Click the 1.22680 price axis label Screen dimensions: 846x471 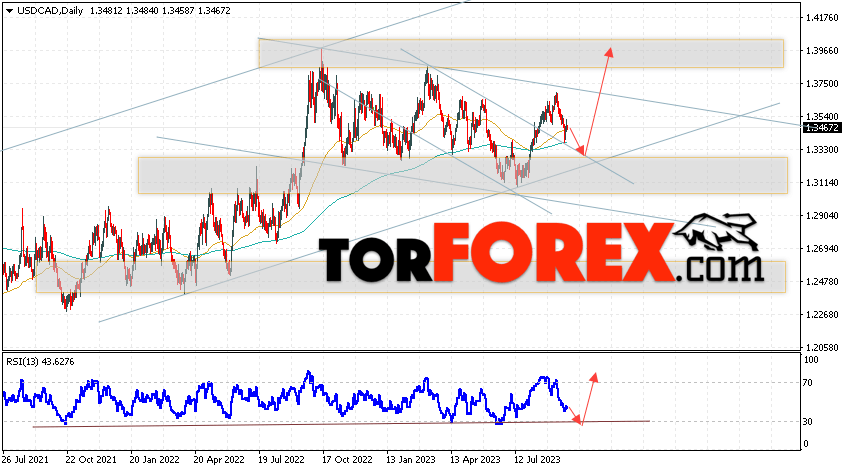pos(822,315)
